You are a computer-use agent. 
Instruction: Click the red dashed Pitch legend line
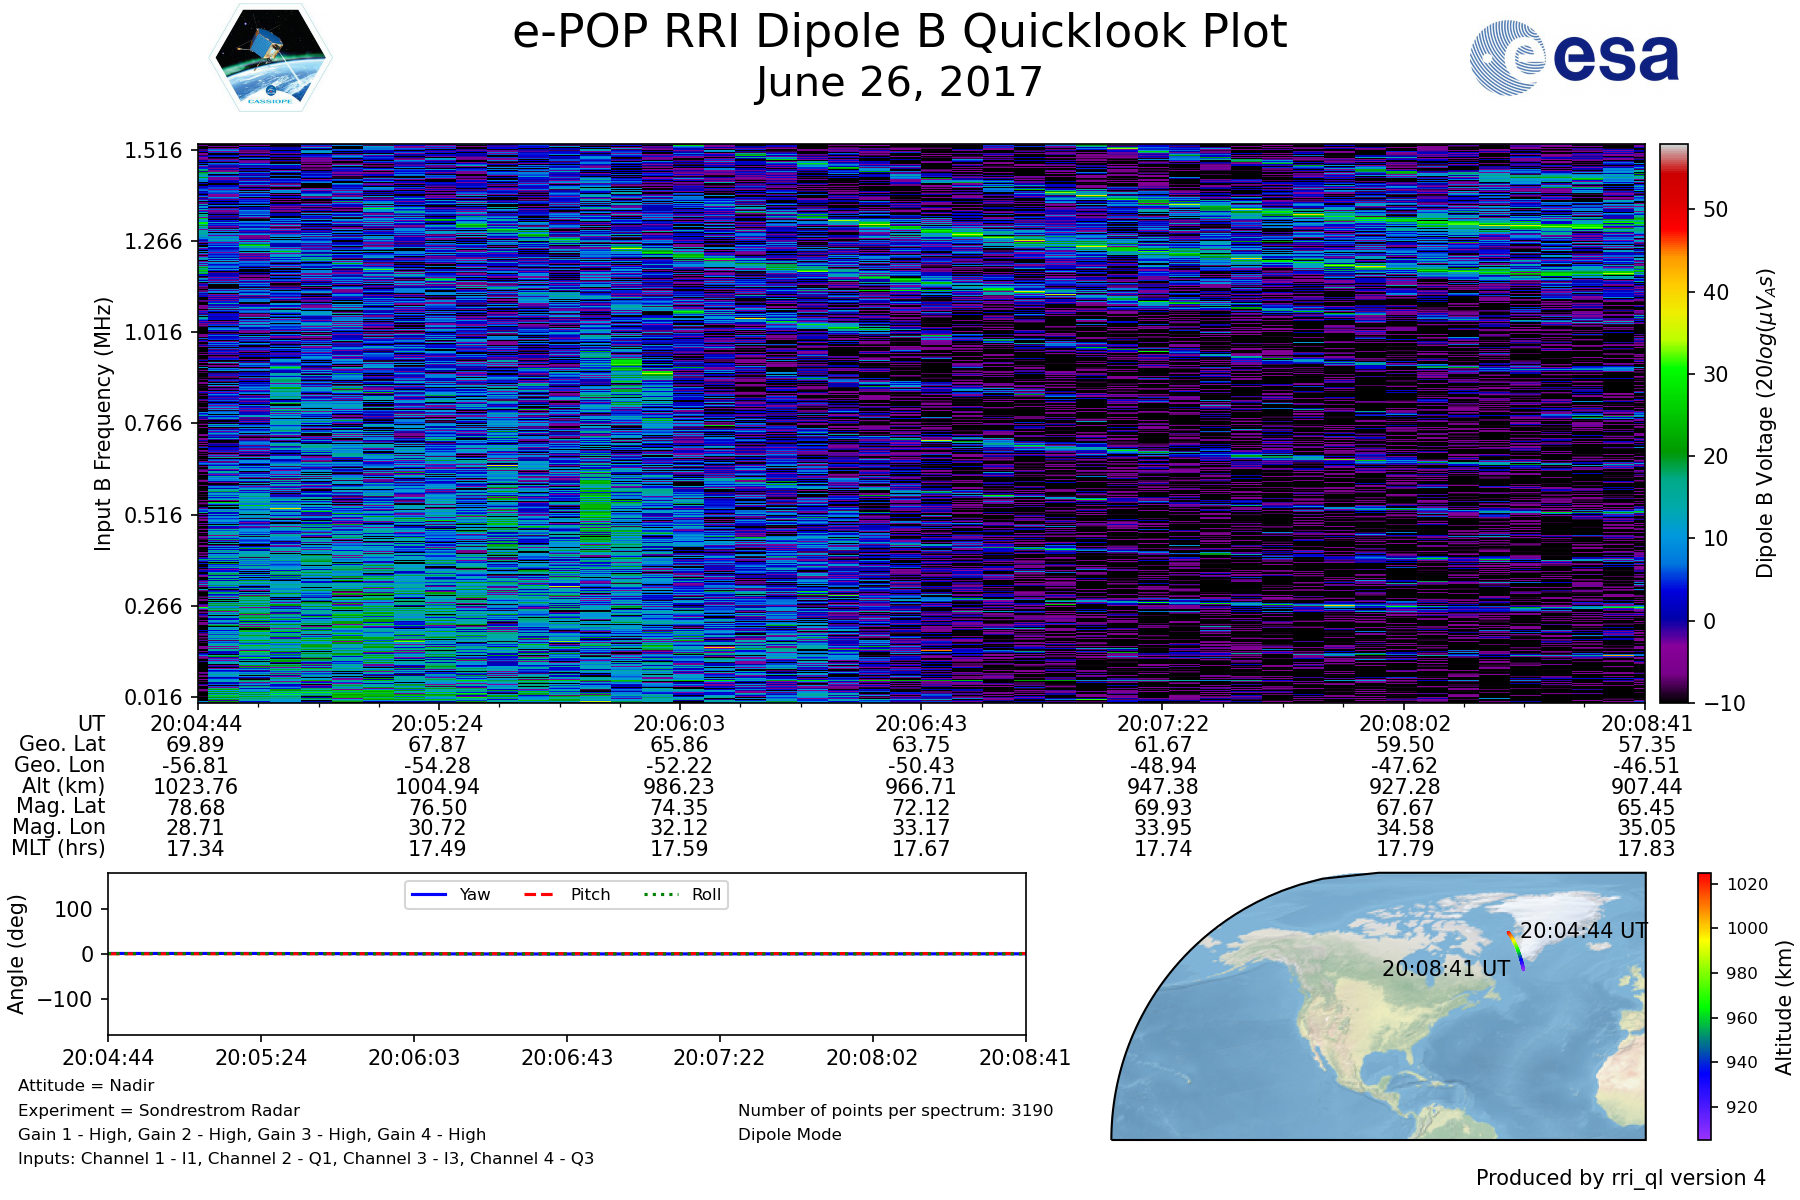pos(539,894)
